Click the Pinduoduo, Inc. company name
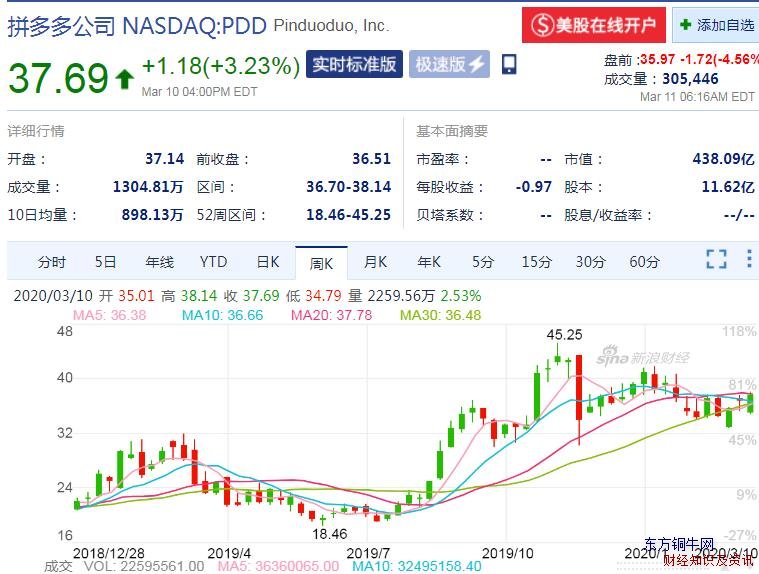 coord(332,25)
